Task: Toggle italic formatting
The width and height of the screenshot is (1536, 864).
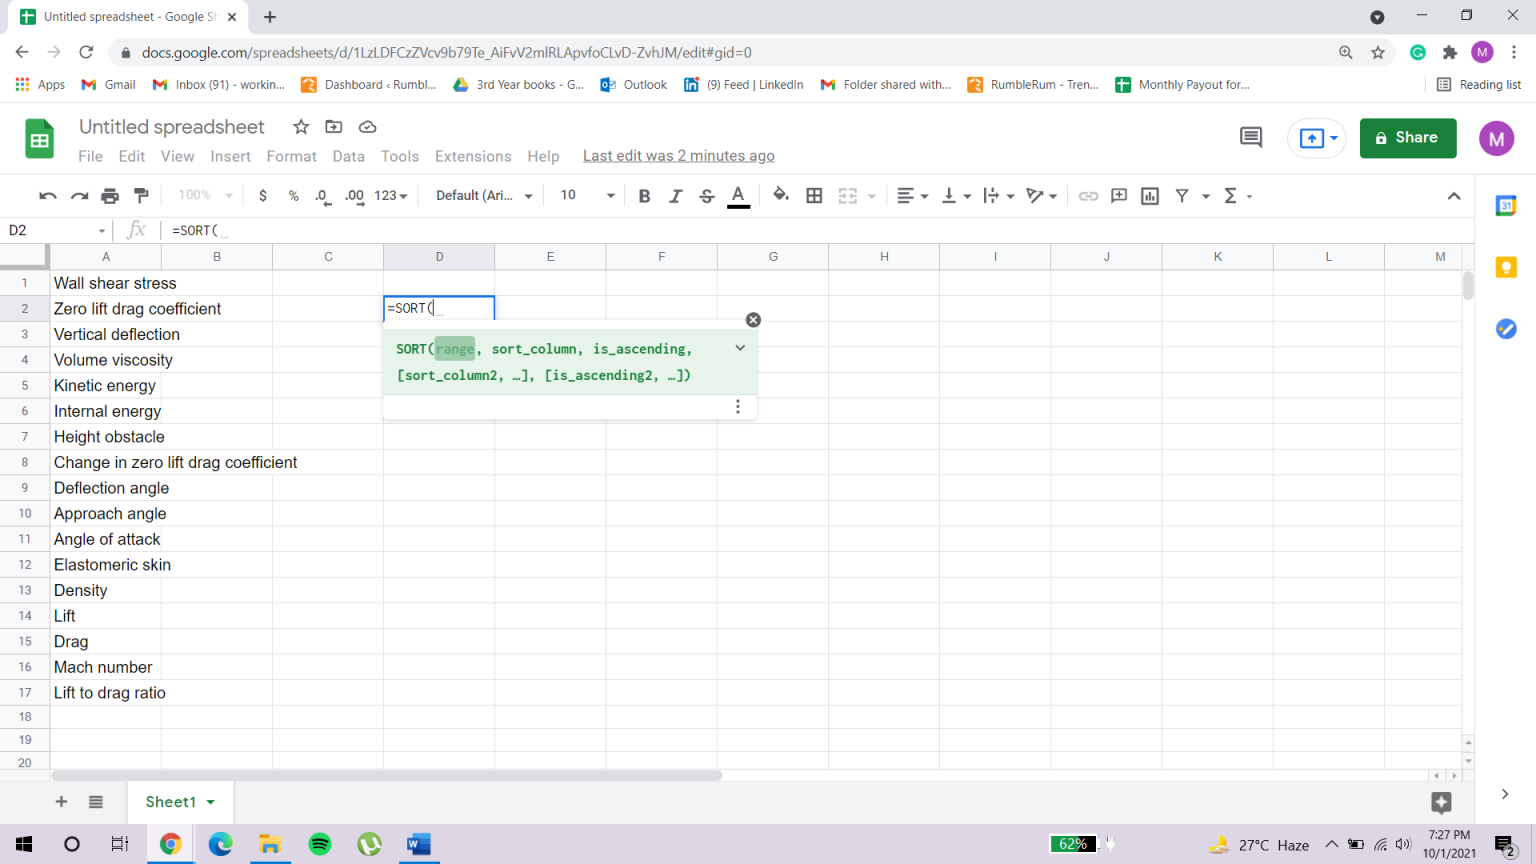Action: 675,195
